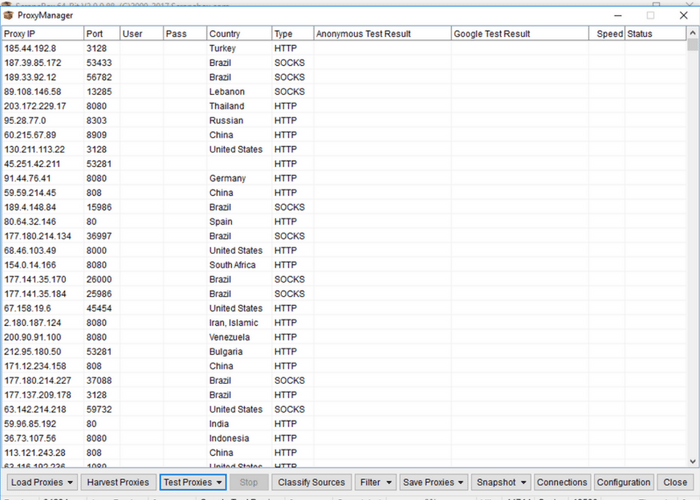
Task: Select proxy row 203.172.229.17
Action: [344, 106]
